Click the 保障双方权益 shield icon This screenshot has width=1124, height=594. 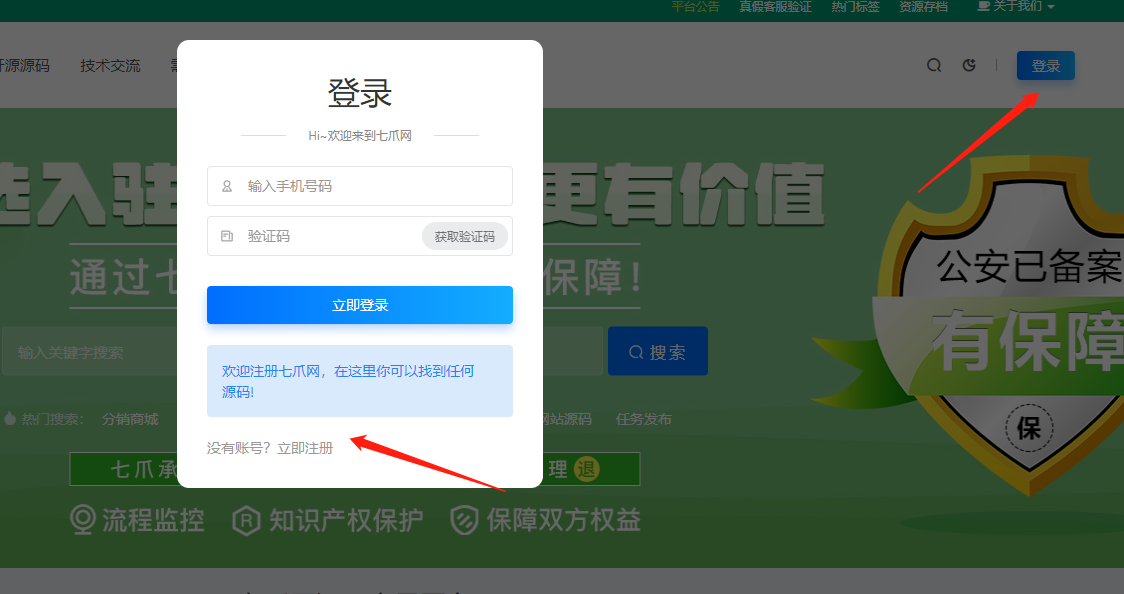(464, 520)
